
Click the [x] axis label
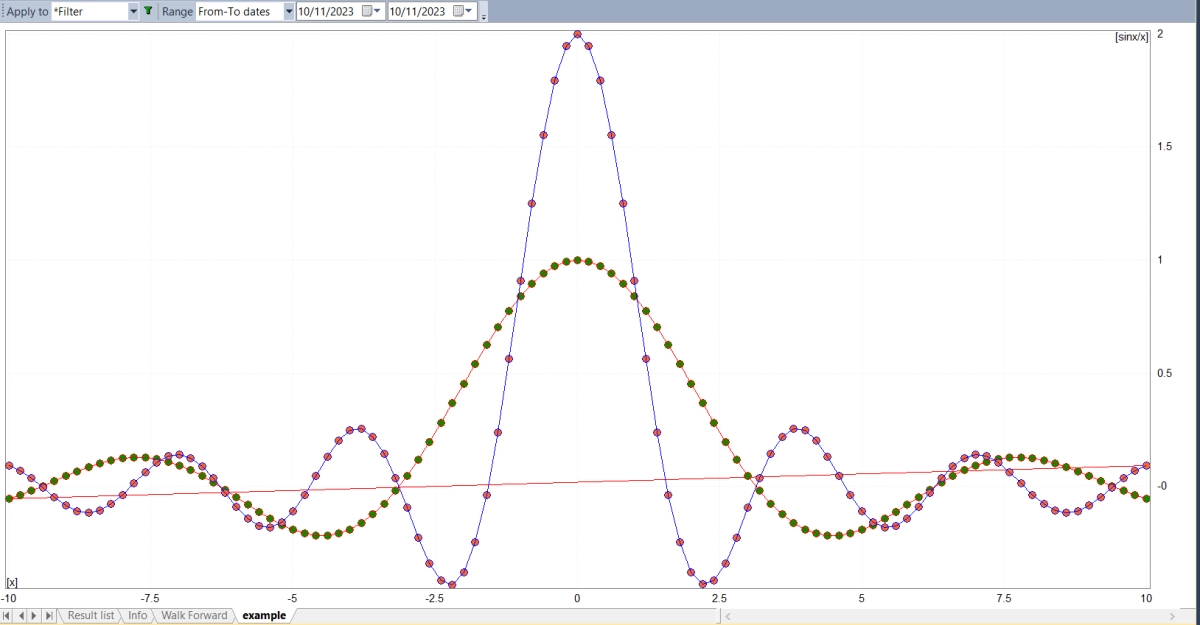point(12,582)
